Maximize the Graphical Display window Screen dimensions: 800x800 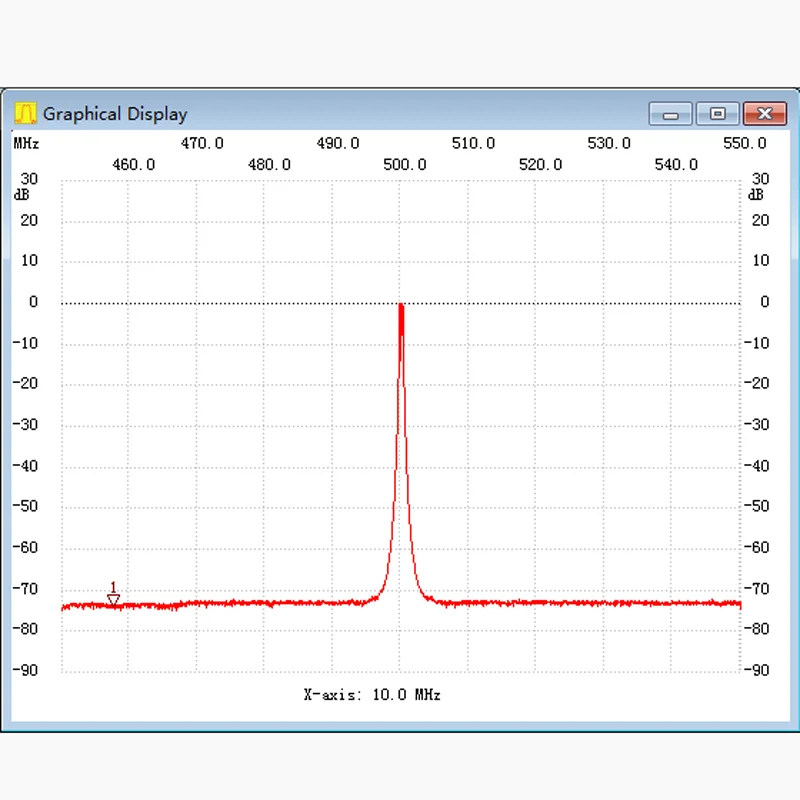pyautogui.click(x=717, y=113)
